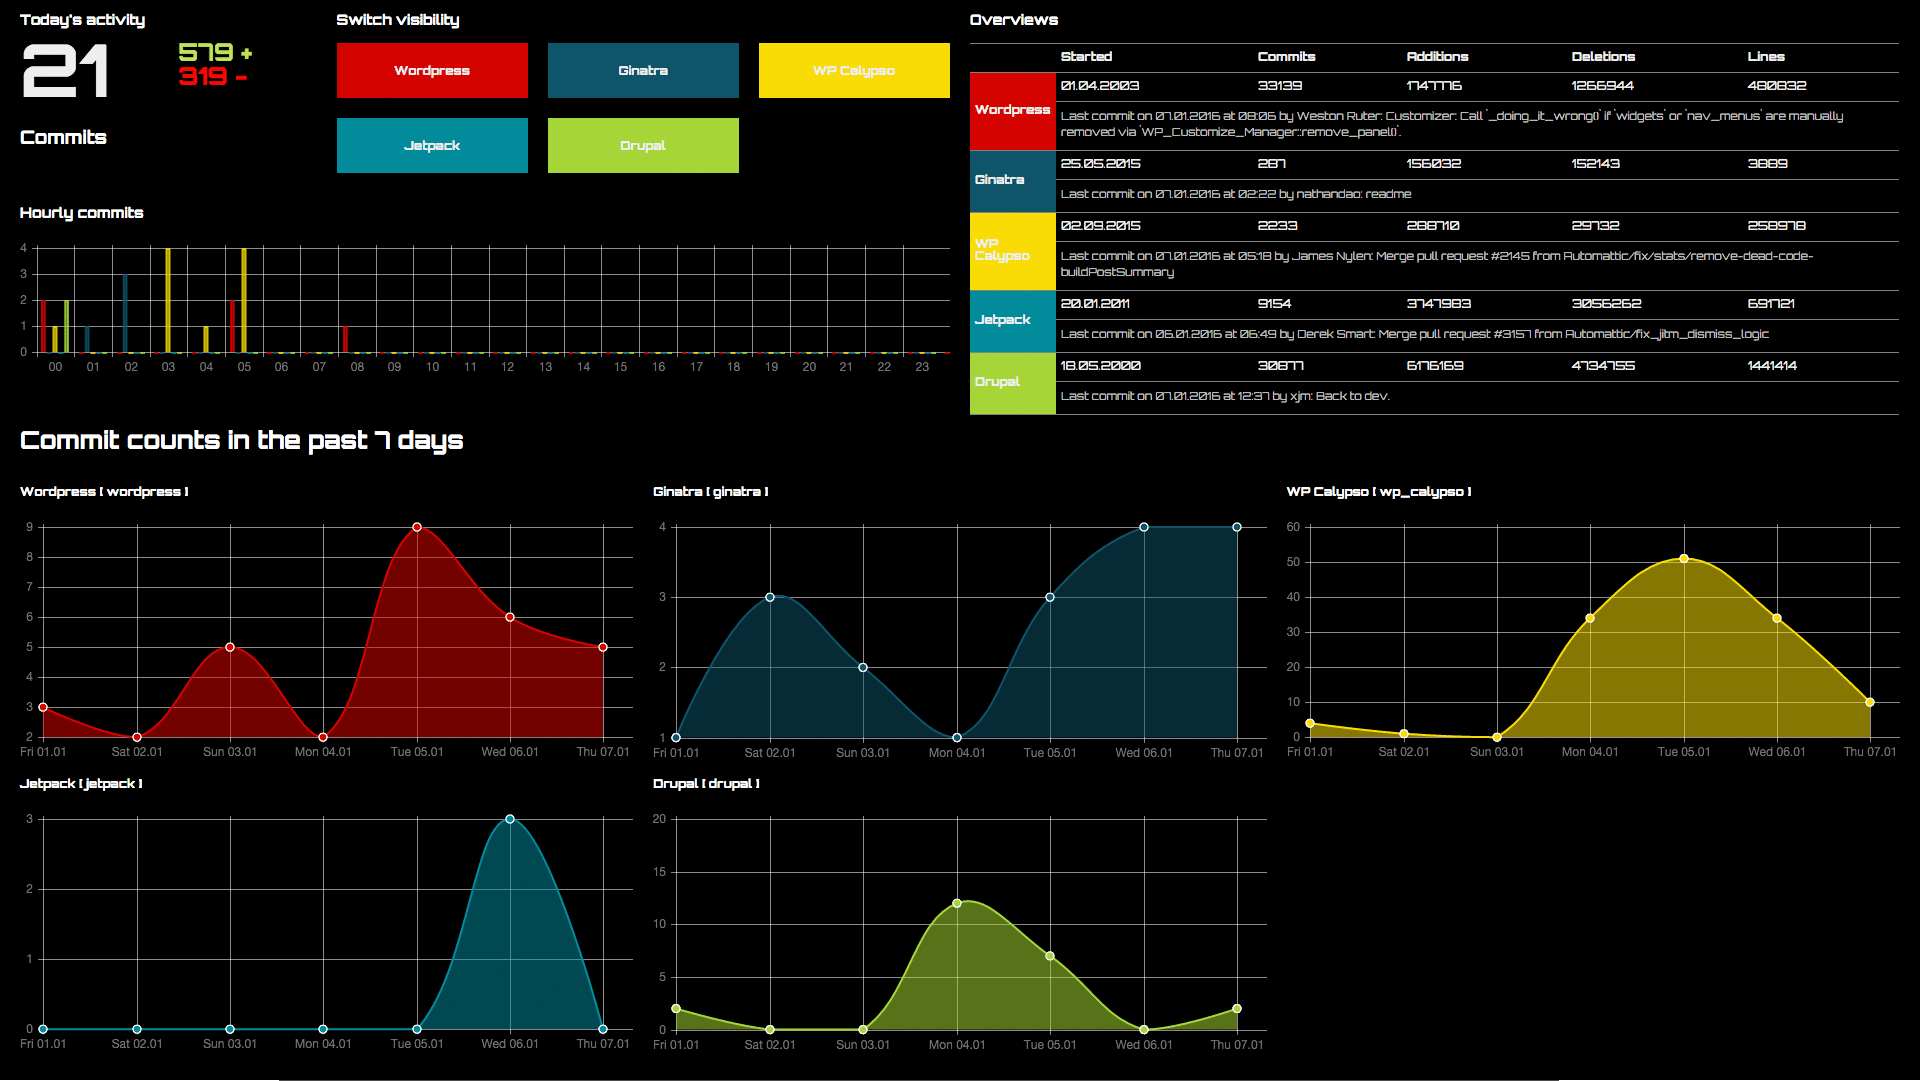Click Wordpress peak point on Tue 05.01
The image size is (1920, 1081).
(417, 527)
